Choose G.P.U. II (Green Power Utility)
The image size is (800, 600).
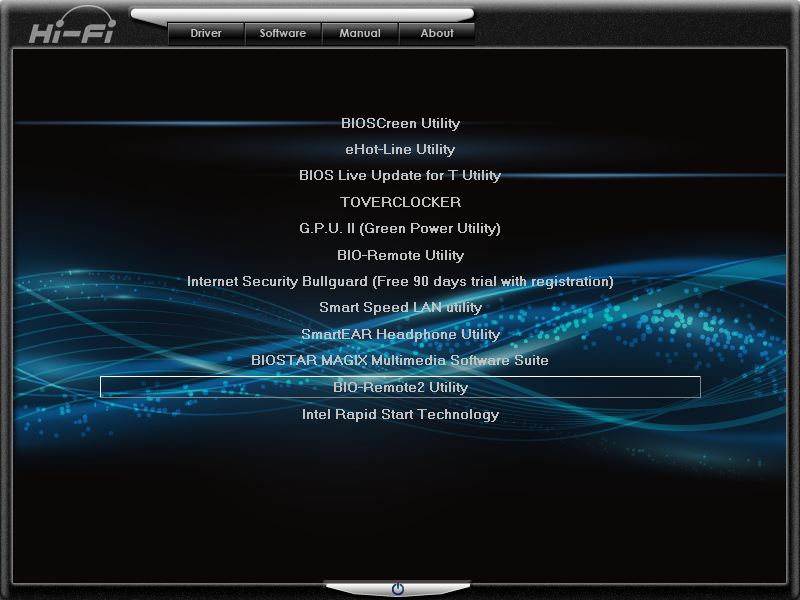(401, 229)
